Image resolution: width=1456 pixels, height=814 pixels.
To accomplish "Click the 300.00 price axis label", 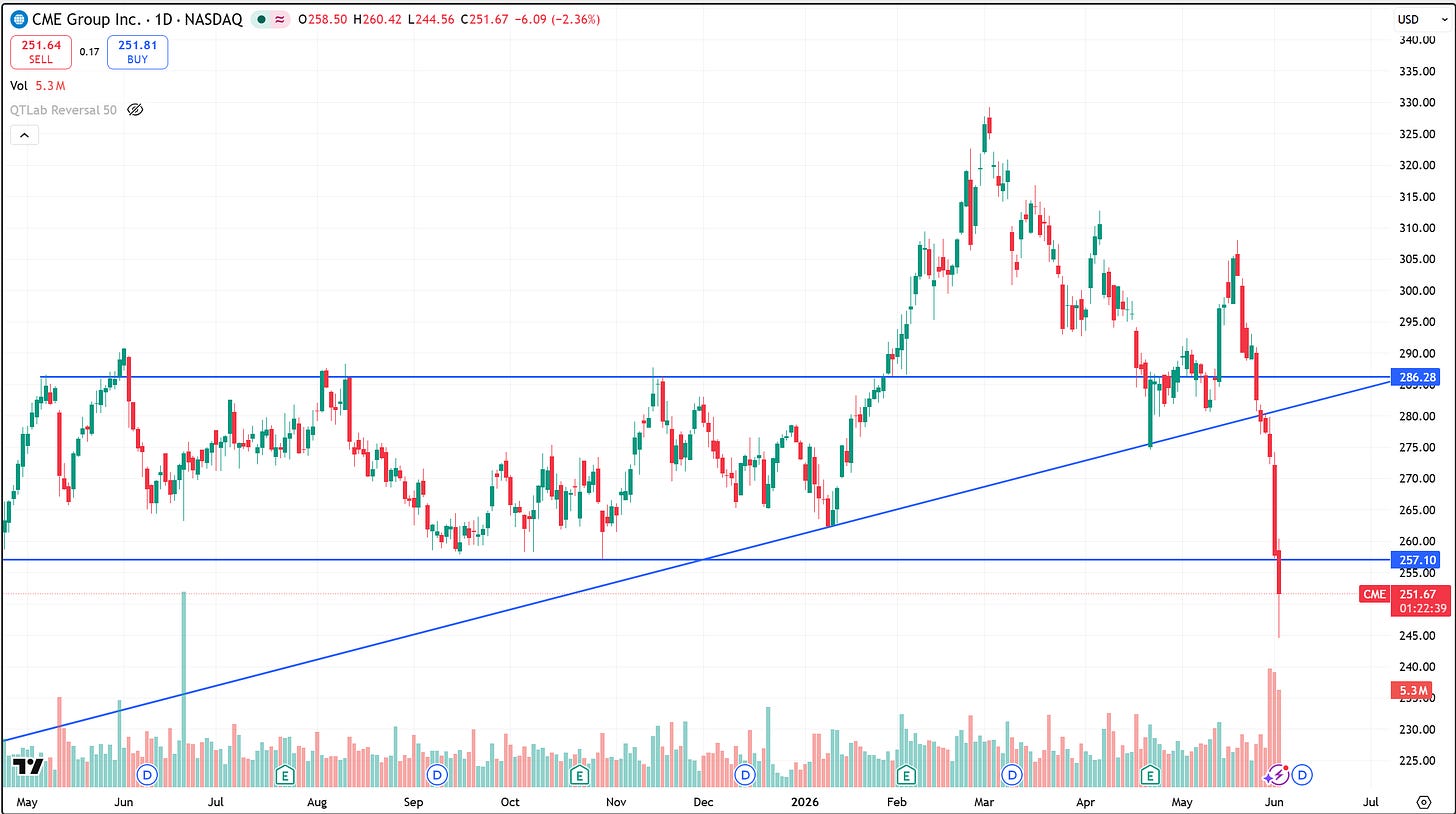I will tap(1417, 291).
